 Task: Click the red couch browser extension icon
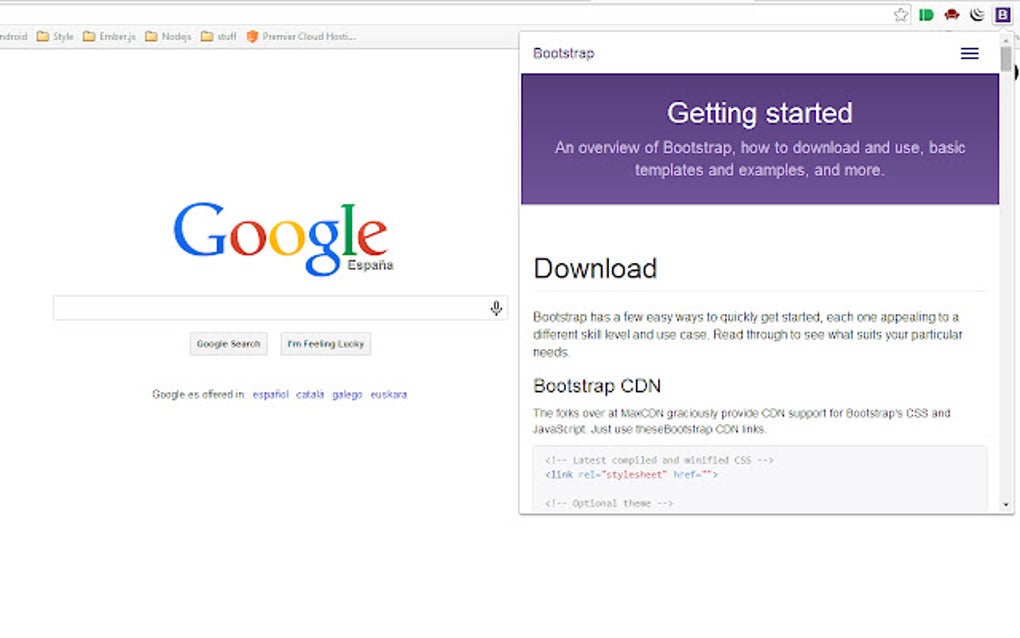(x=950, y=14)
